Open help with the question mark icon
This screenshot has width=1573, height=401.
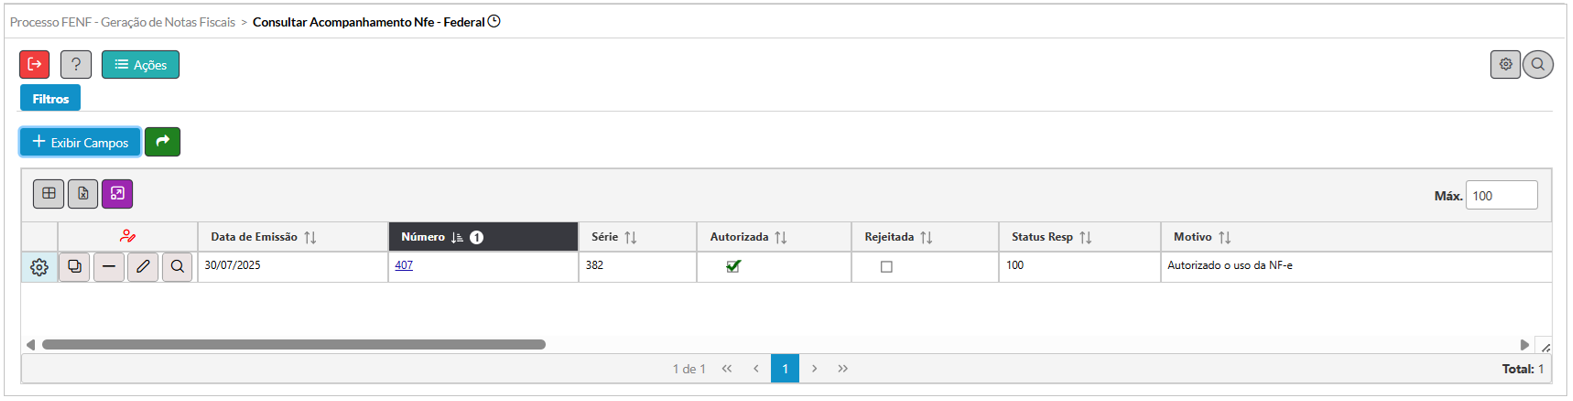pyautogui.click(x=76, y=65)
